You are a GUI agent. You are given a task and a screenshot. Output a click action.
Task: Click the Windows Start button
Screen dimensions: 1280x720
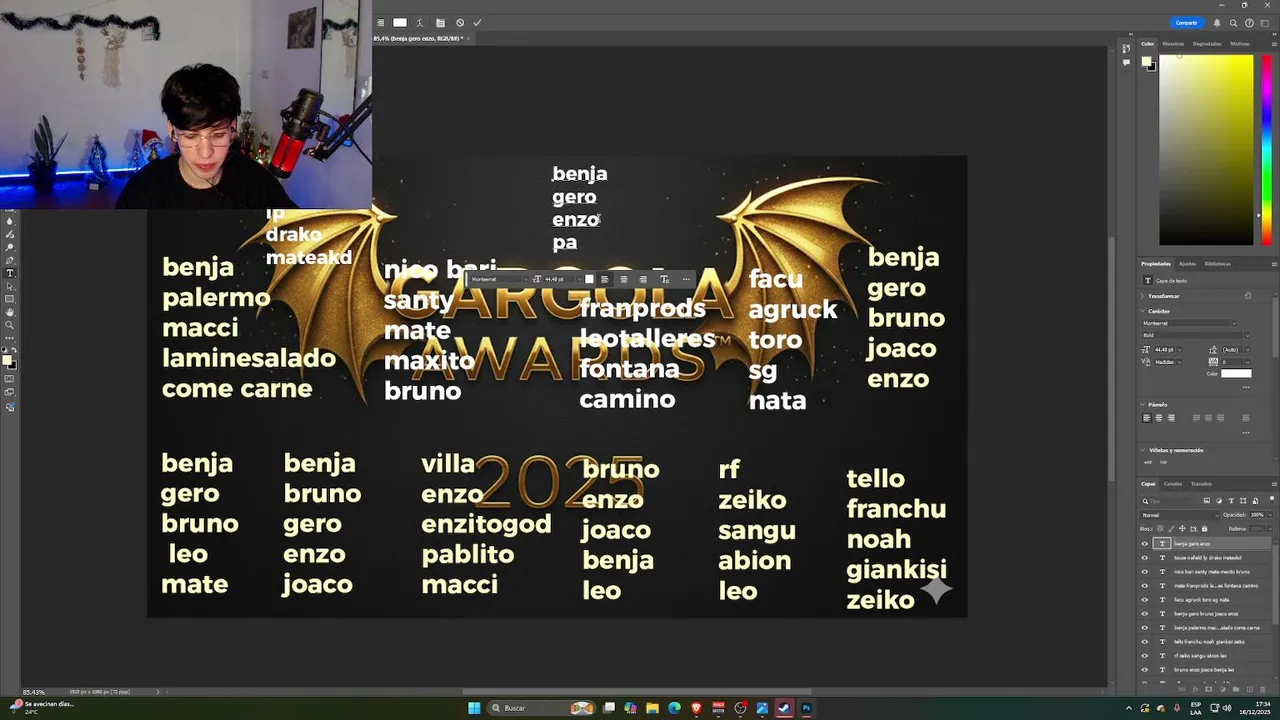click(474, 708)
